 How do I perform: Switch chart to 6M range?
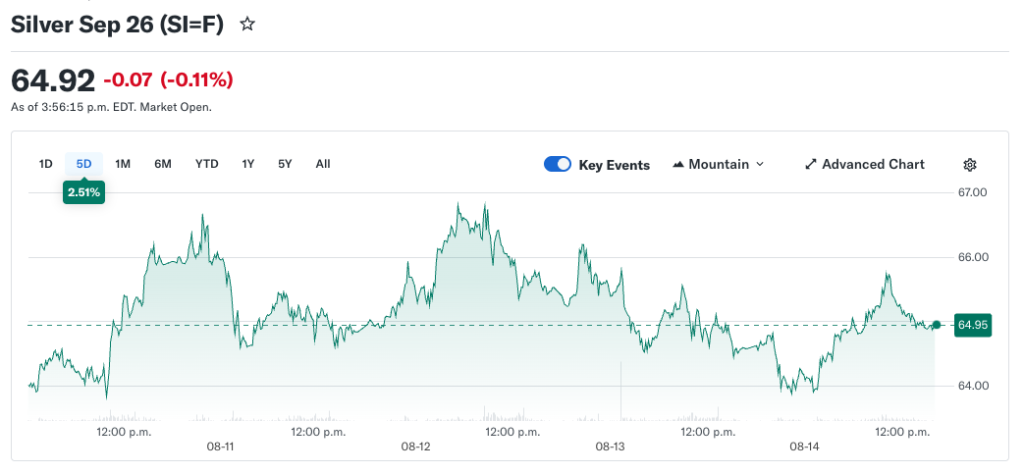163,164
